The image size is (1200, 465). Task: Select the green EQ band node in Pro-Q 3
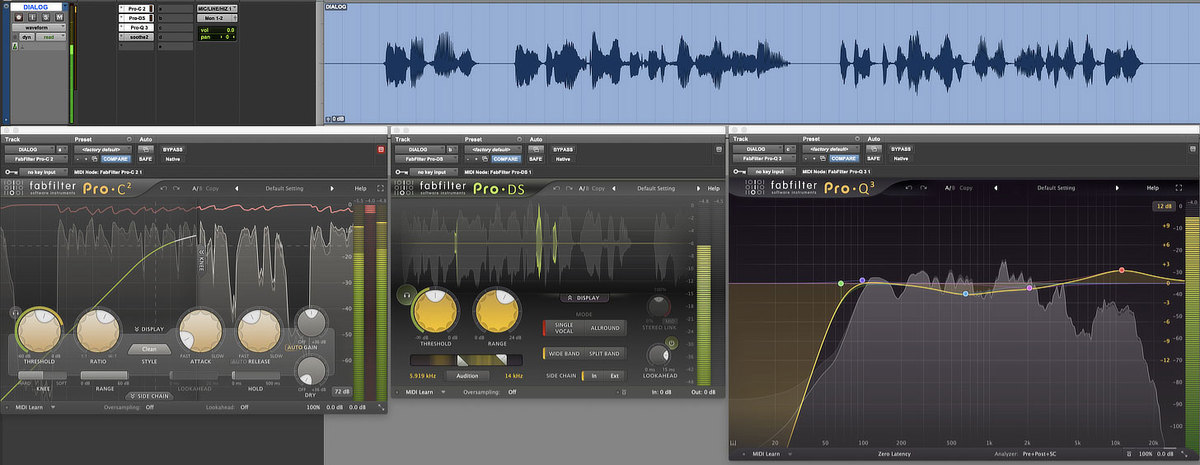tap(842, 283)
